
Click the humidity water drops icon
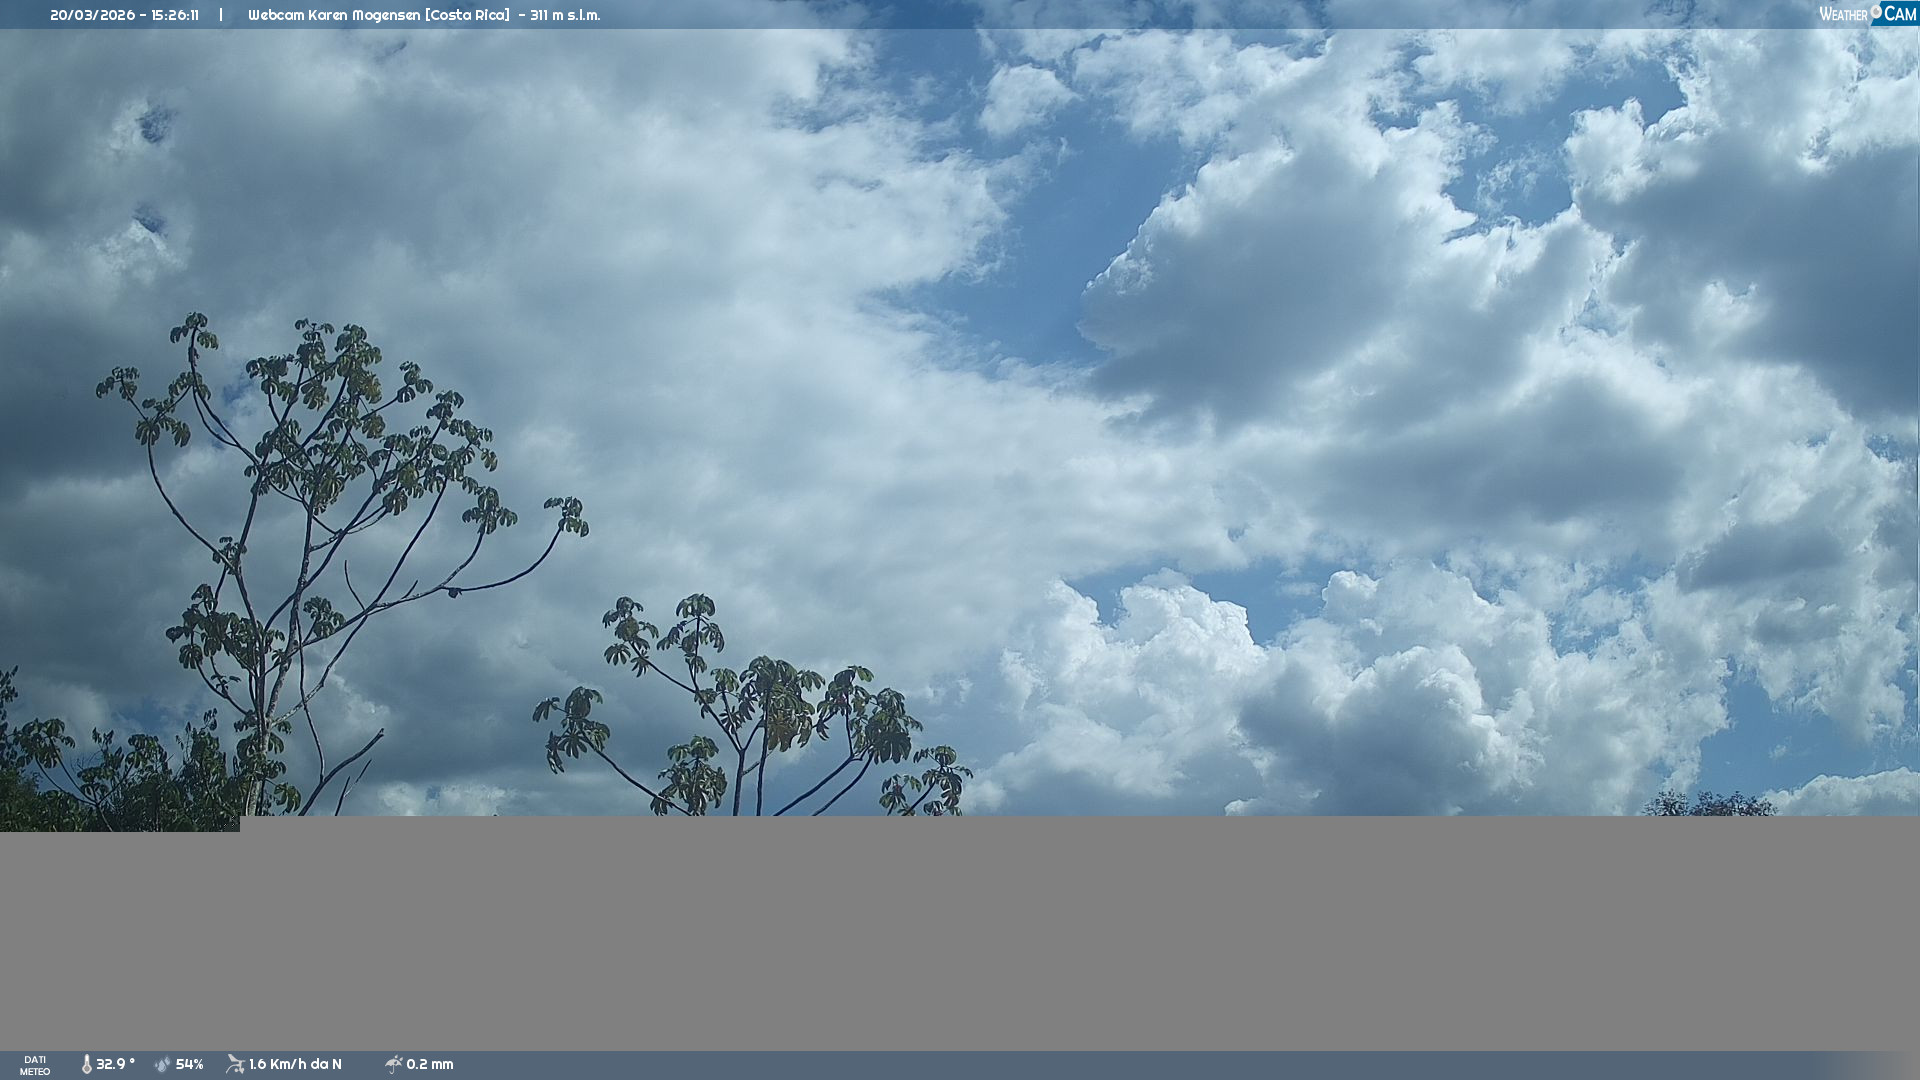[x=163, y=1064]
